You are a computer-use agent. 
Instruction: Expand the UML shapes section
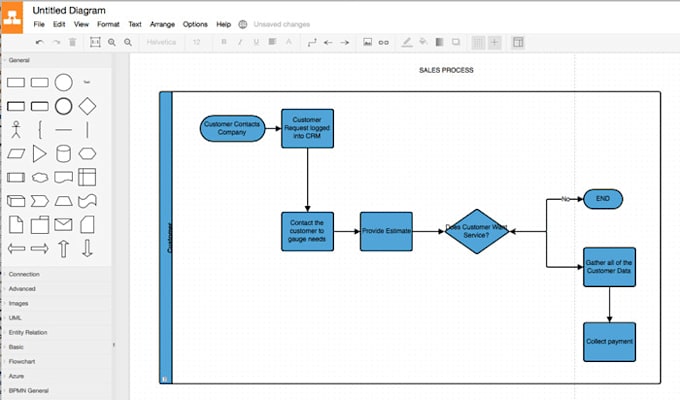[56, 318]
